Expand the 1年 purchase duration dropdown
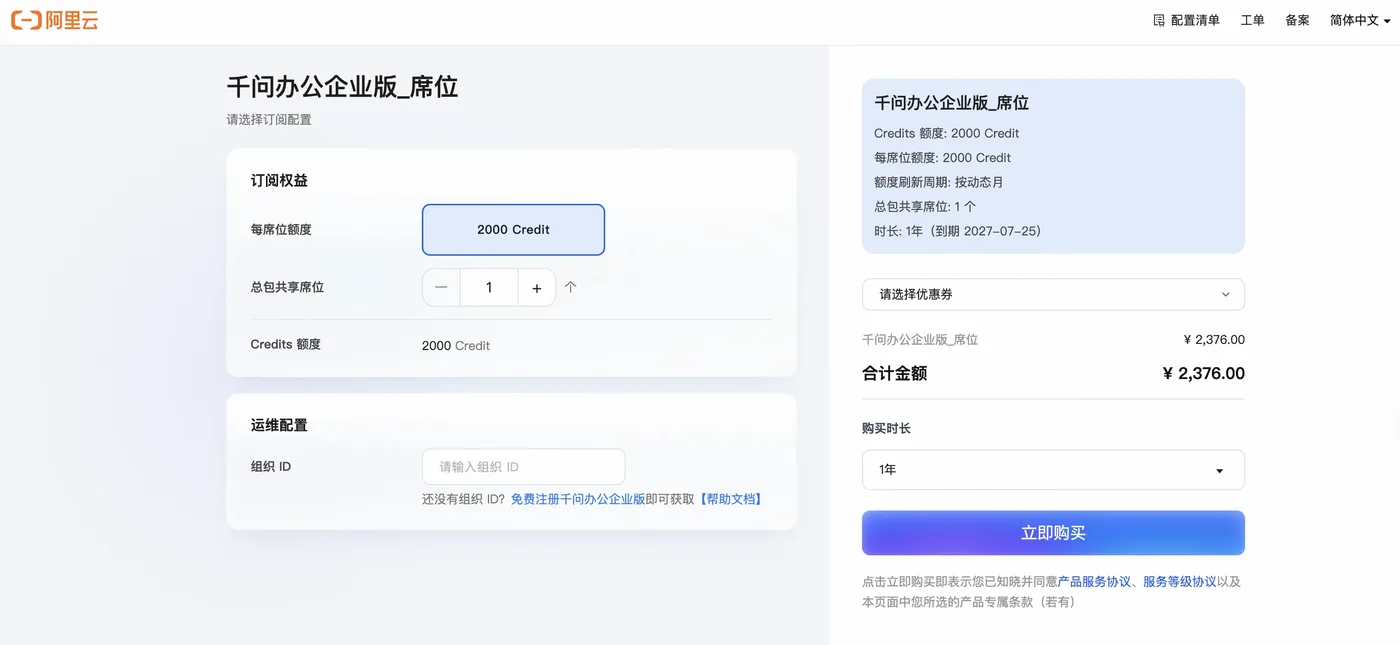This screenshot has width=1400, height=645. [1053, 470]
